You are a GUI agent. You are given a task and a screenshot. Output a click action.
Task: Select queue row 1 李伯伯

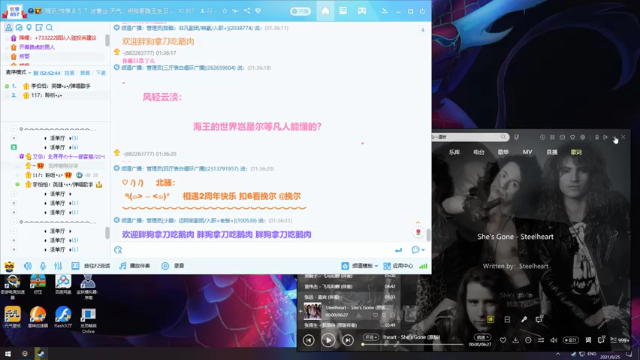point(56,86)
